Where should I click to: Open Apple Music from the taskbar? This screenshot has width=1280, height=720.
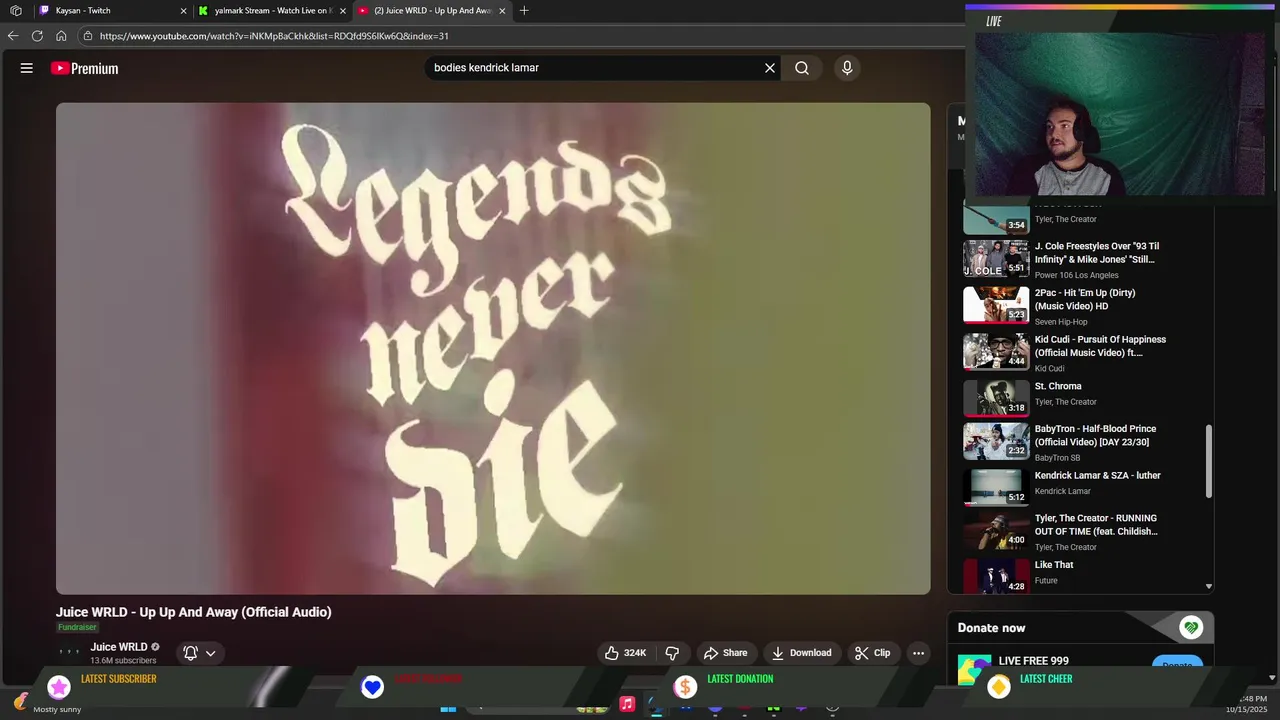tap(627, 704)
